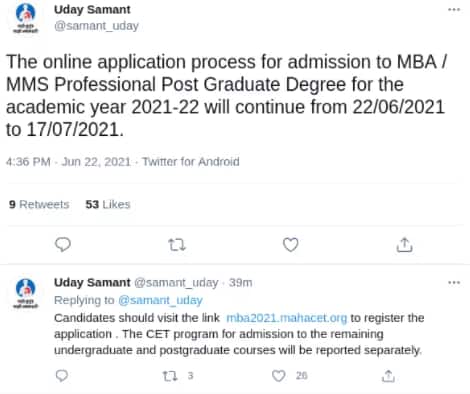Select the @samant_uday handle under main author name

click(96, 26)
